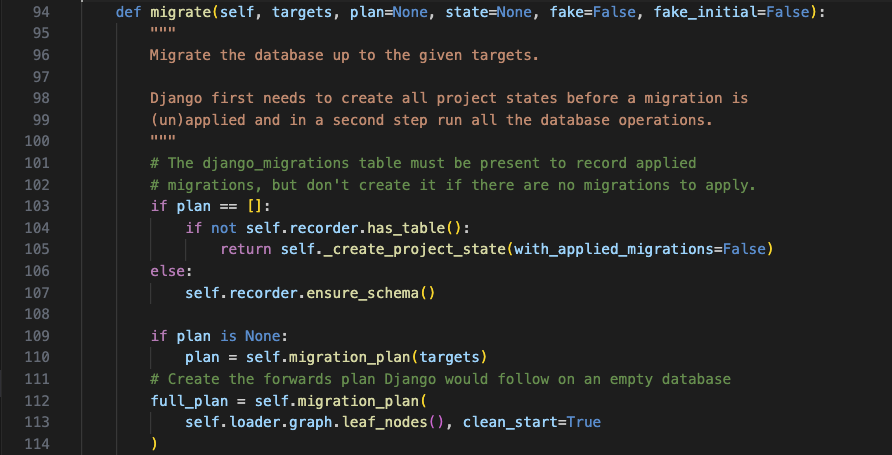Screen dimensions: 892x455
Task: Place cursor on the migrate function name
Action: click(181, 12)
